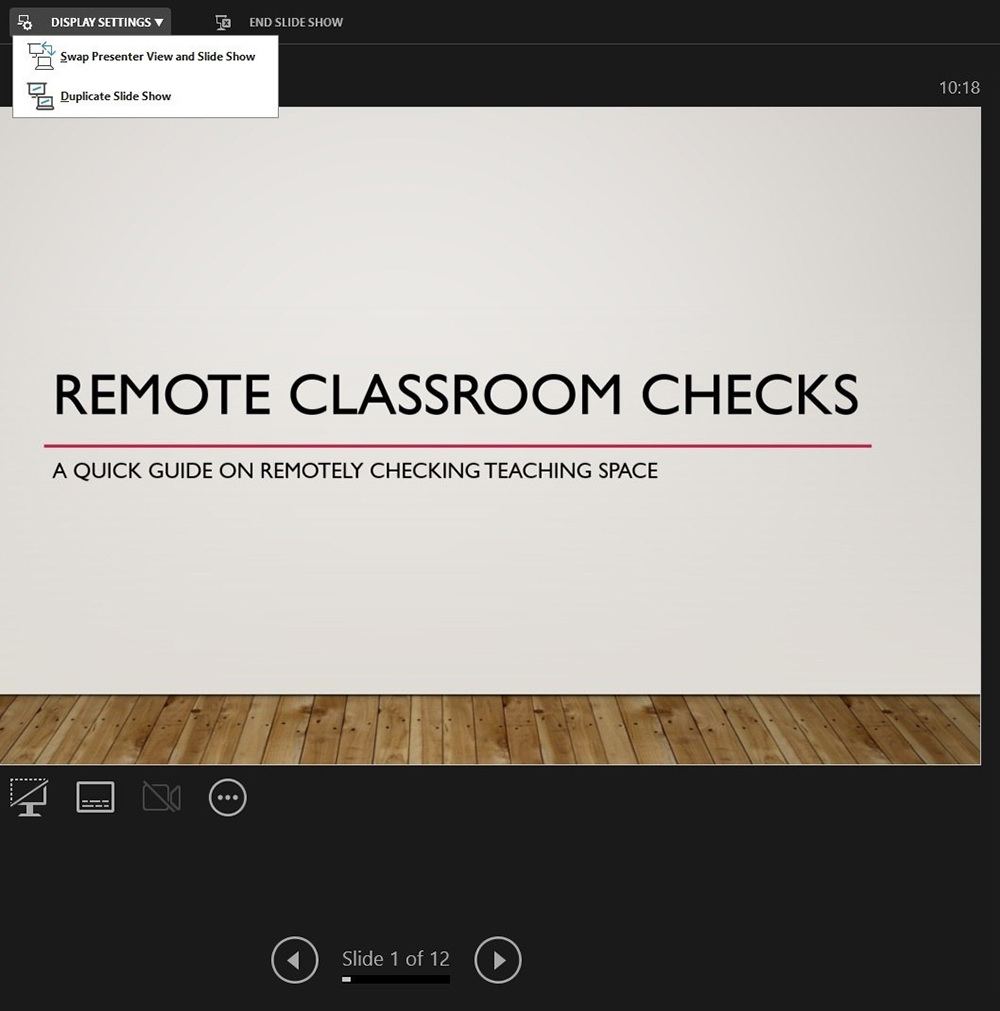The width and height of the screenshot is (1000, 1011).
Task: Select "Swap Presenter View and Slide Show"
Action: tap(157, 56)
